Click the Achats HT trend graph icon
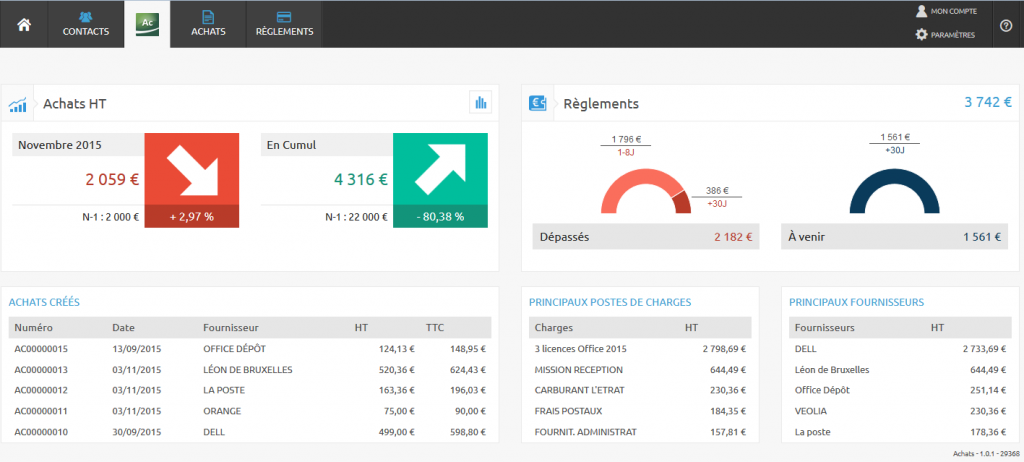The height and width of the screenshot is (462, 1024). 18,103
